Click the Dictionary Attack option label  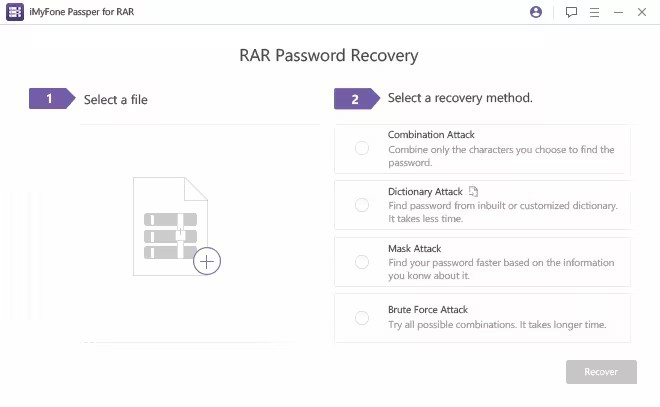(x=425, y=192)
